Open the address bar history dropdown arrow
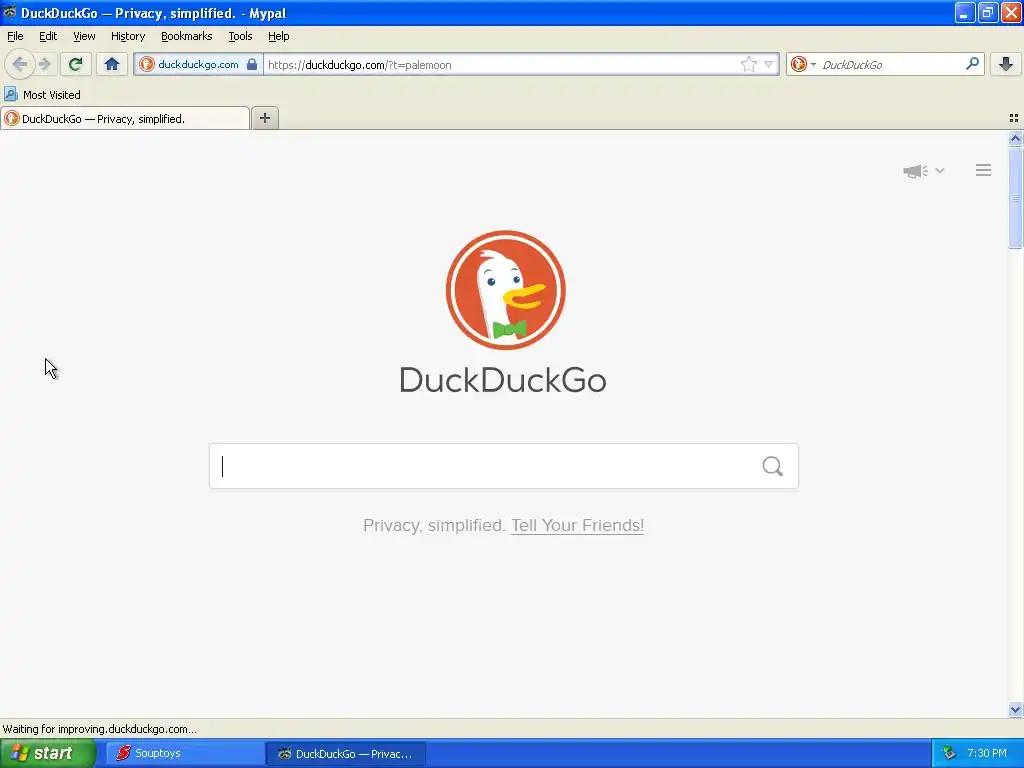 click(x=769, y=64)
